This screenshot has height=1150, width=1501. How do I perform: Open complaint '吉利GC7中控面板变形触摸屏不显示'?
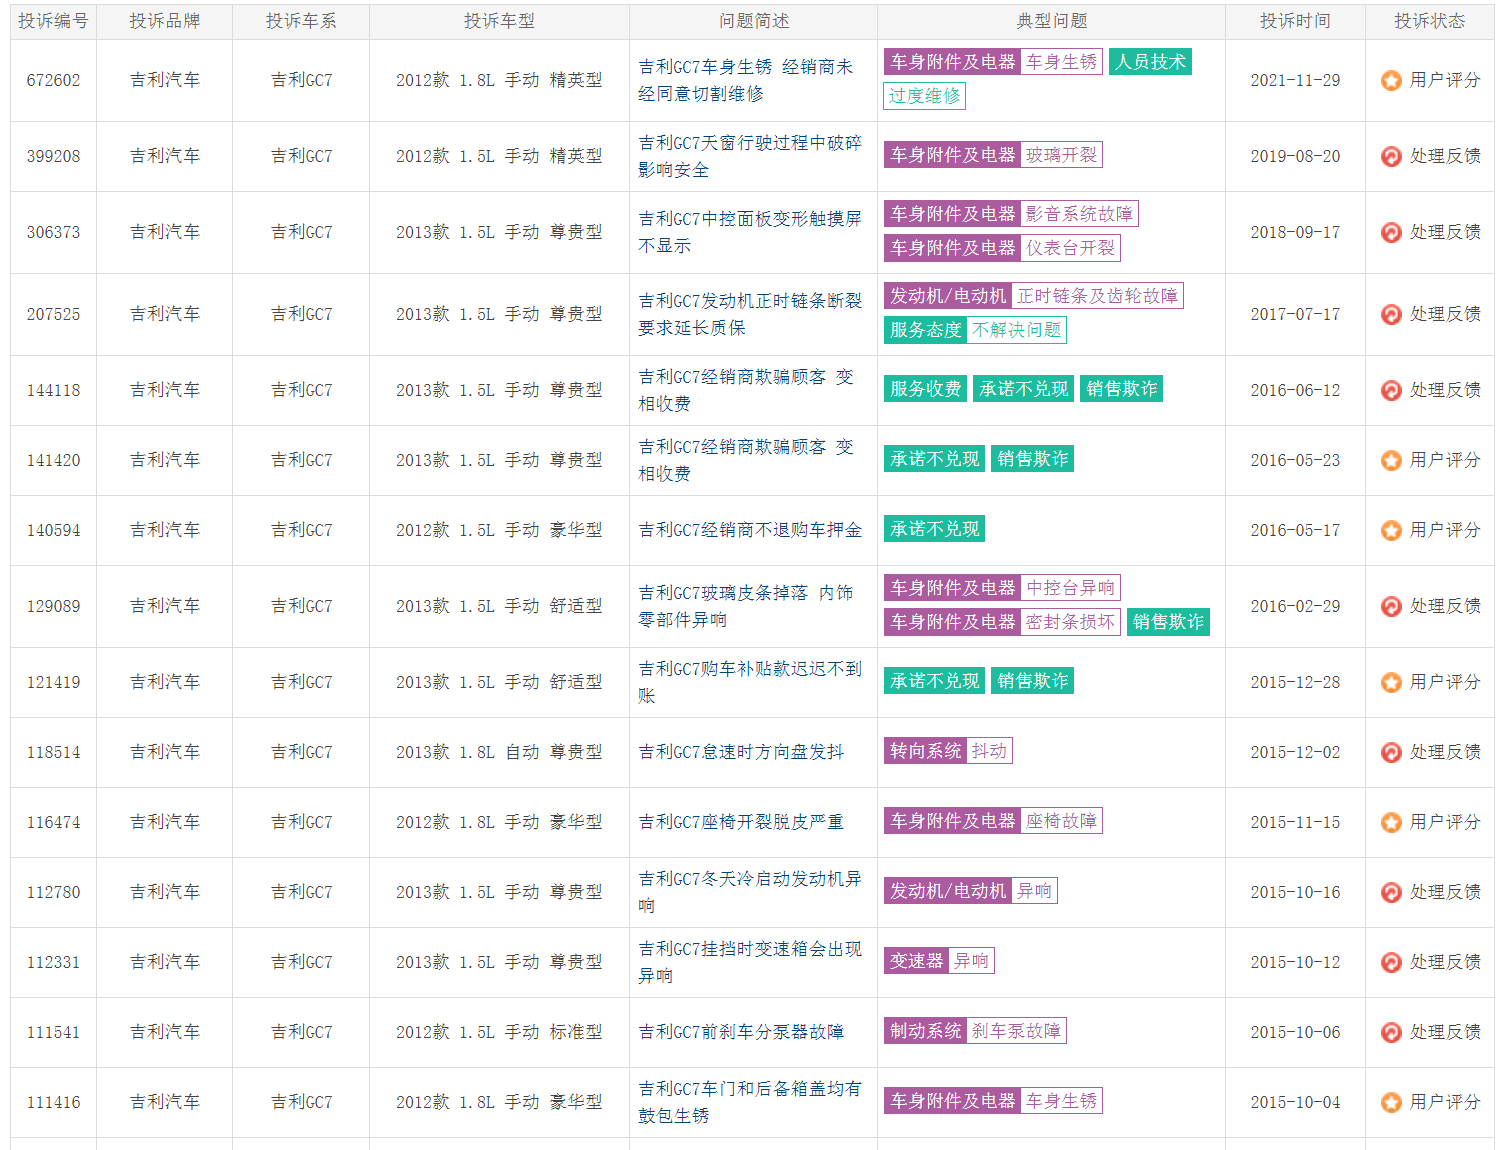(750, 232)
